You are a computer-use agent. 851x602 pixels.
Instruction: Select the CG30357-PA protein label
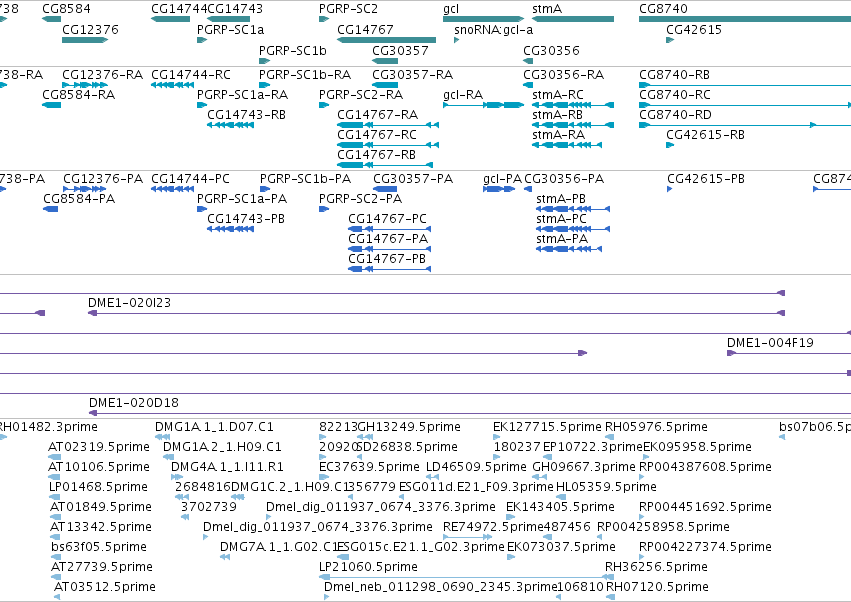click(x=413, y=179)
